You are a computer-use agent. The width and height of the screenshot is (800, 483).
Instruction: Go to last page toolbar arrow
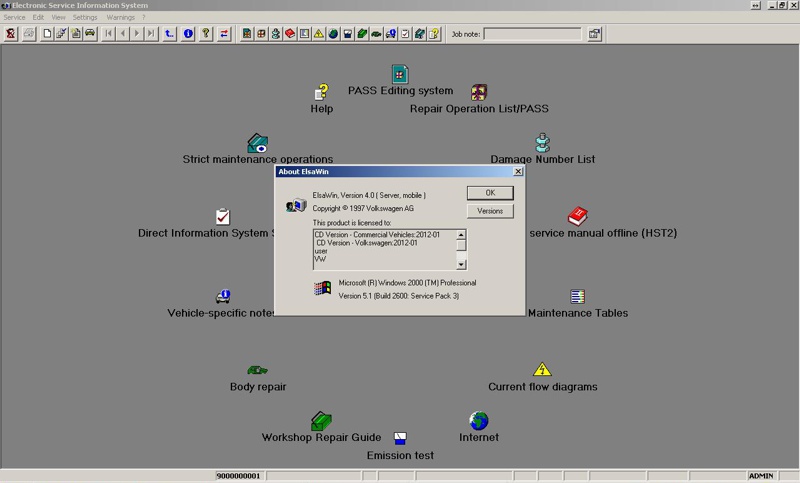click(151, 34)
